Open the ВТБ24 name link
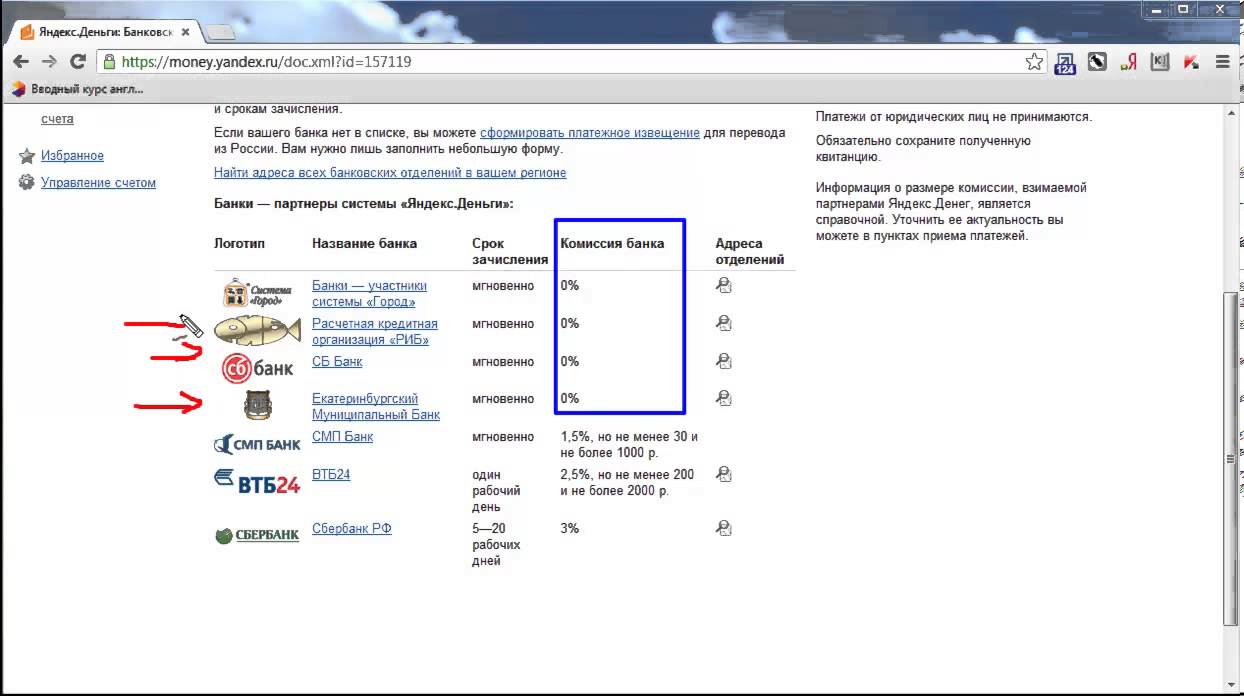Viewport: 1244px width, 696px height. (331, 475)
